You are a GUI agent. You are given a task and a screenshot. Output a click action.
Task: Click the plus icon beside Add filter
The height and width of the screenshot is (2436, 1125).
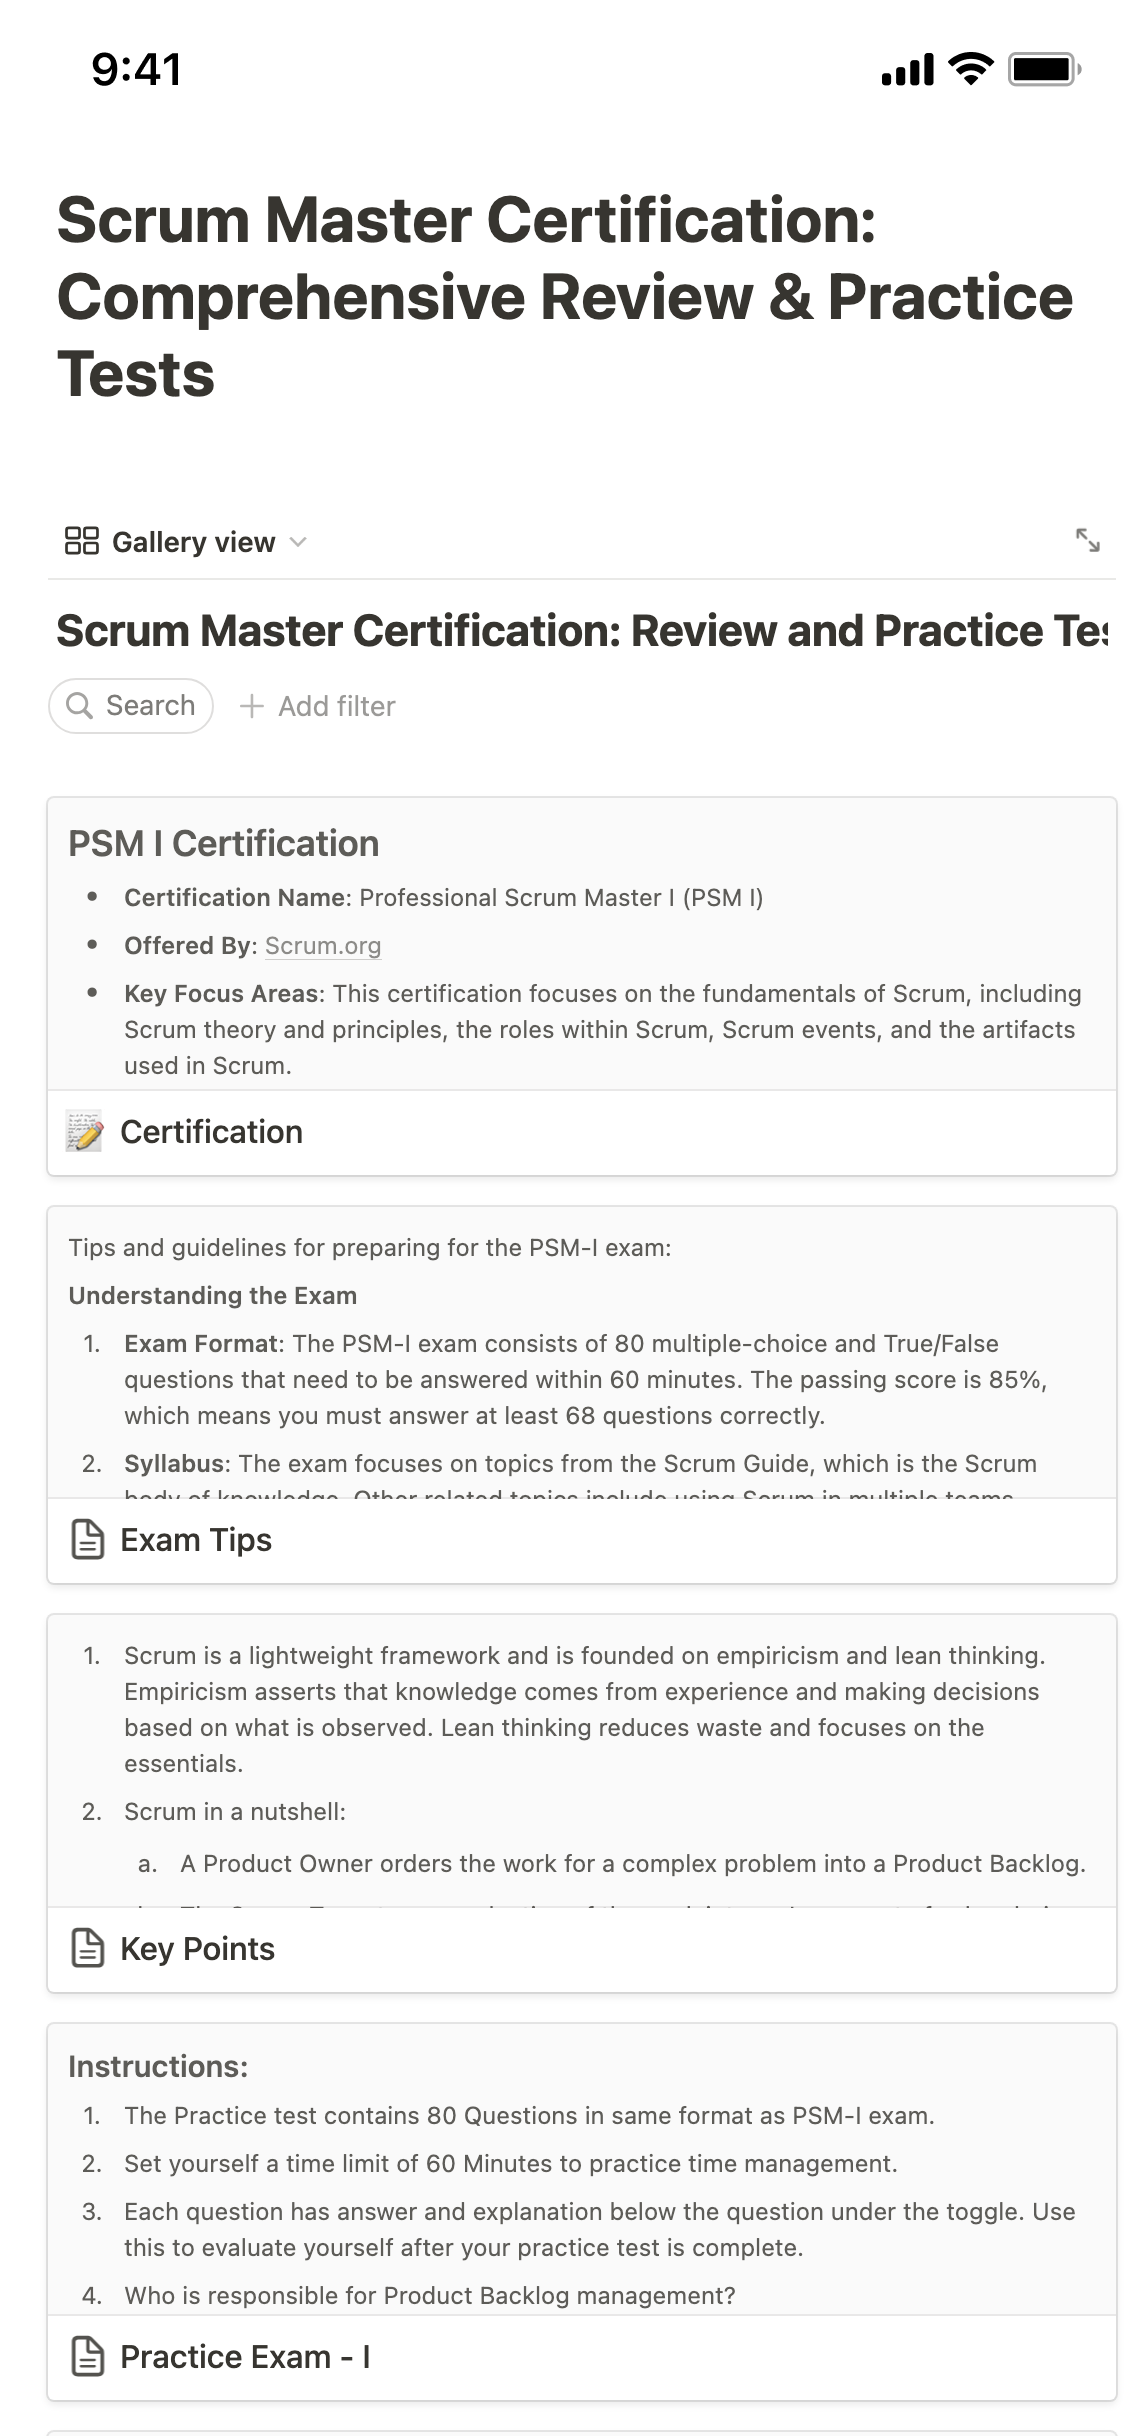point(252,706)
